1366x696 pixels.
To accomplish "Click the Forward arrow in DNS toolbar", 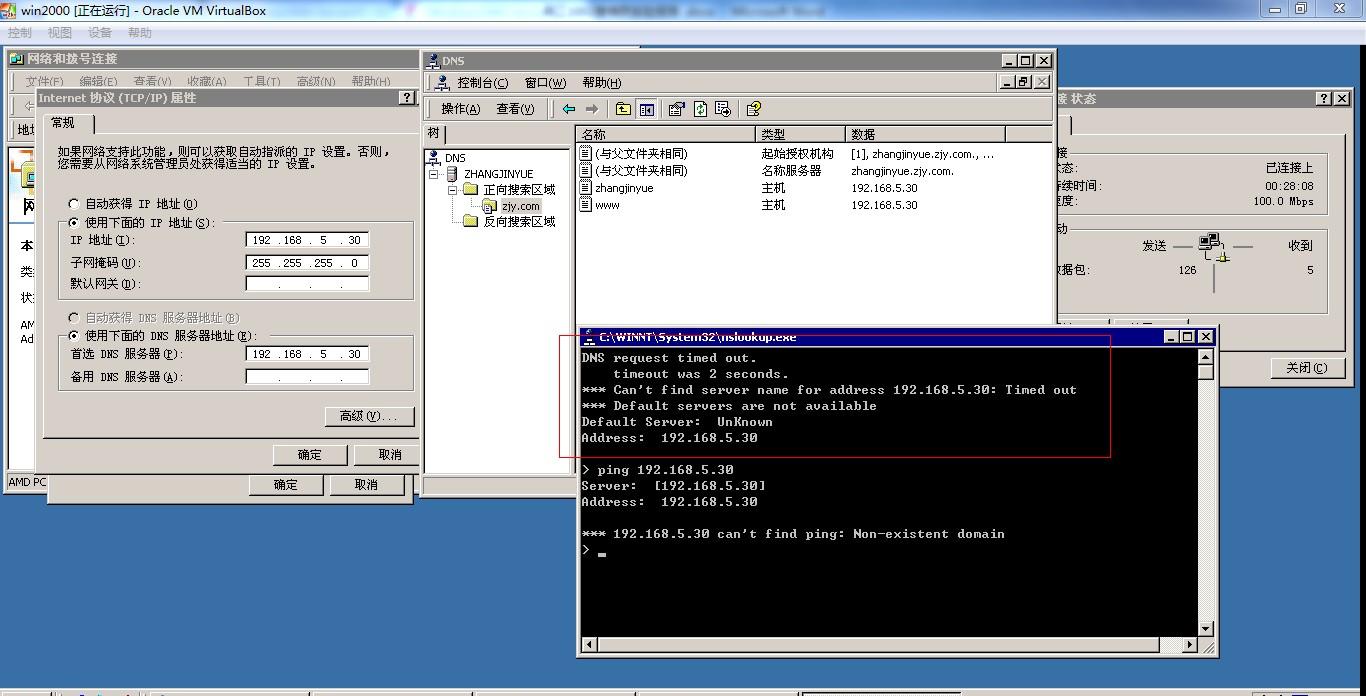I will click(592, 109).
